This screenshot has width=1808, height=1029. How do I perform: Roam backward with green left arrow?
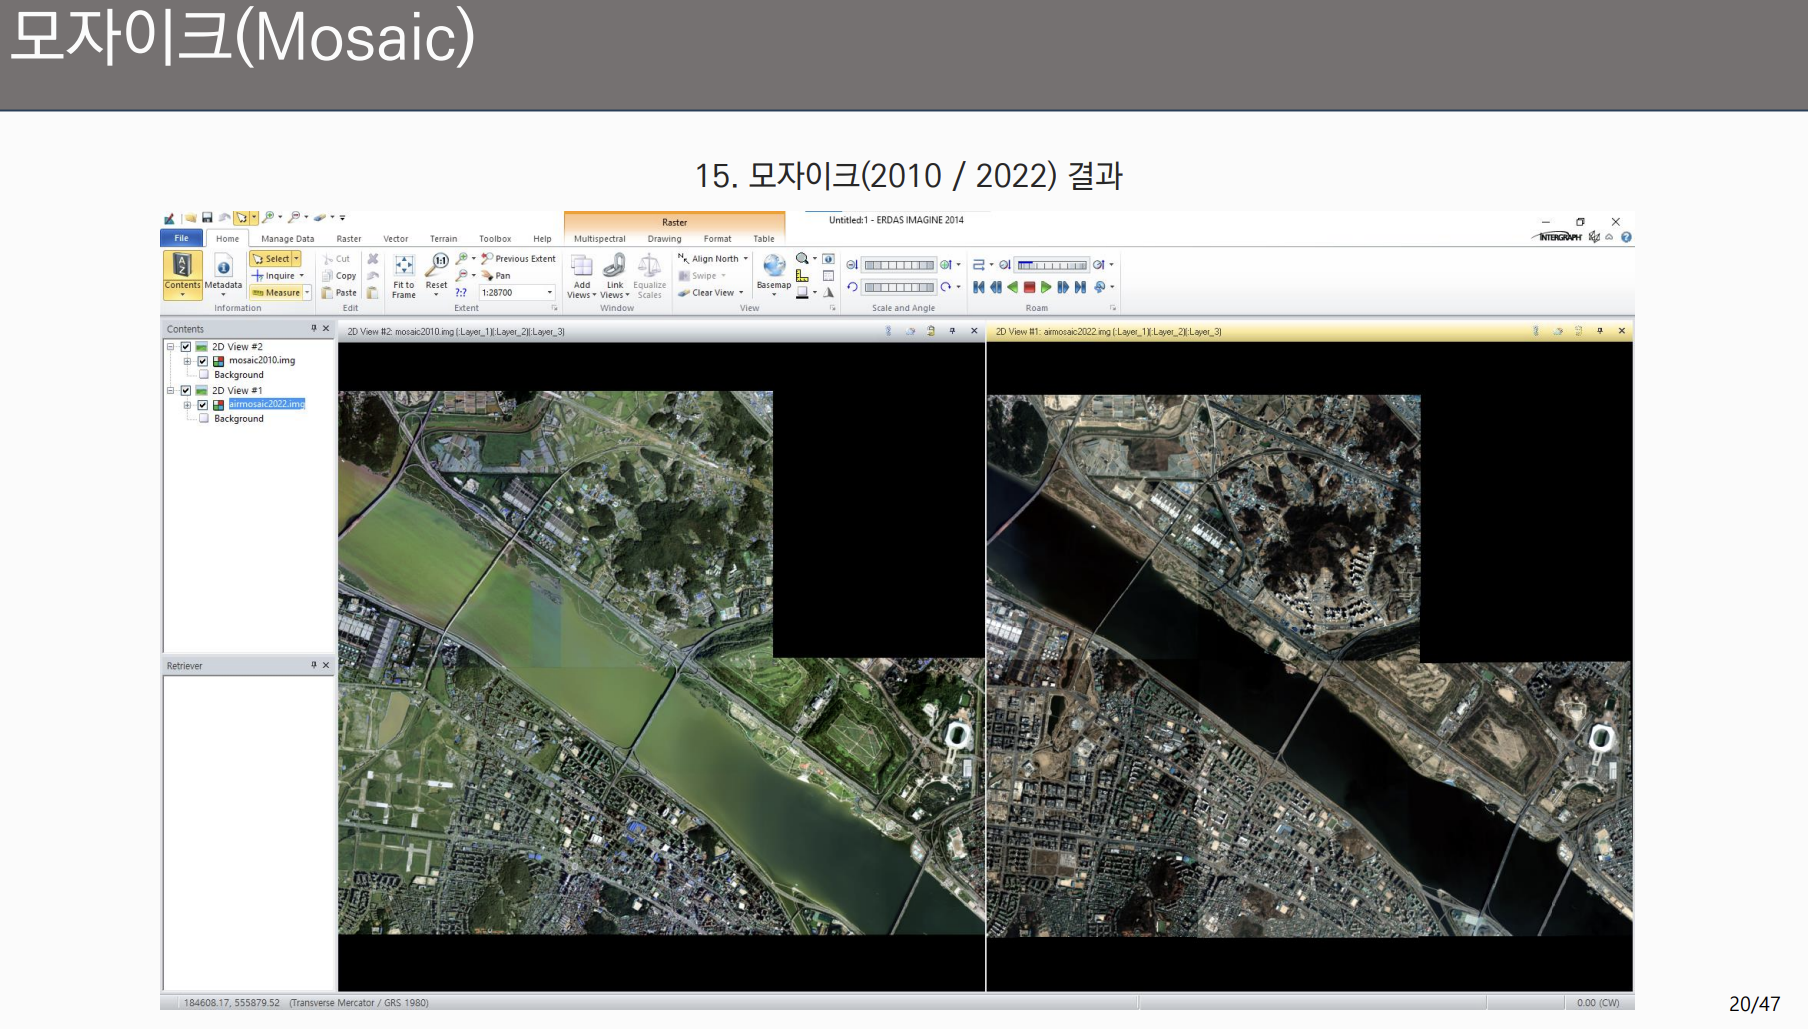pos(1013,288)
